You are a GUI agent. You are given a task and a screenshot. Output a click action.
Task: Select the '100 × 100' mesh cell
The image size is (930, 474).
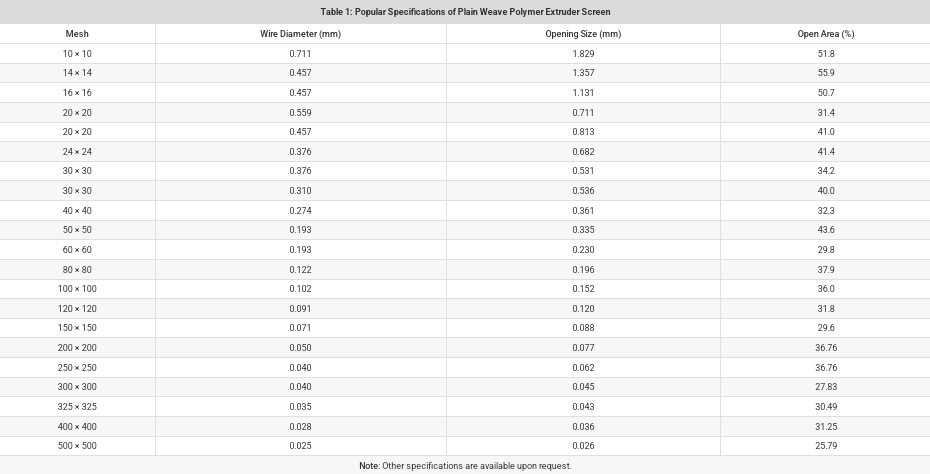click(x=77, y=289)
